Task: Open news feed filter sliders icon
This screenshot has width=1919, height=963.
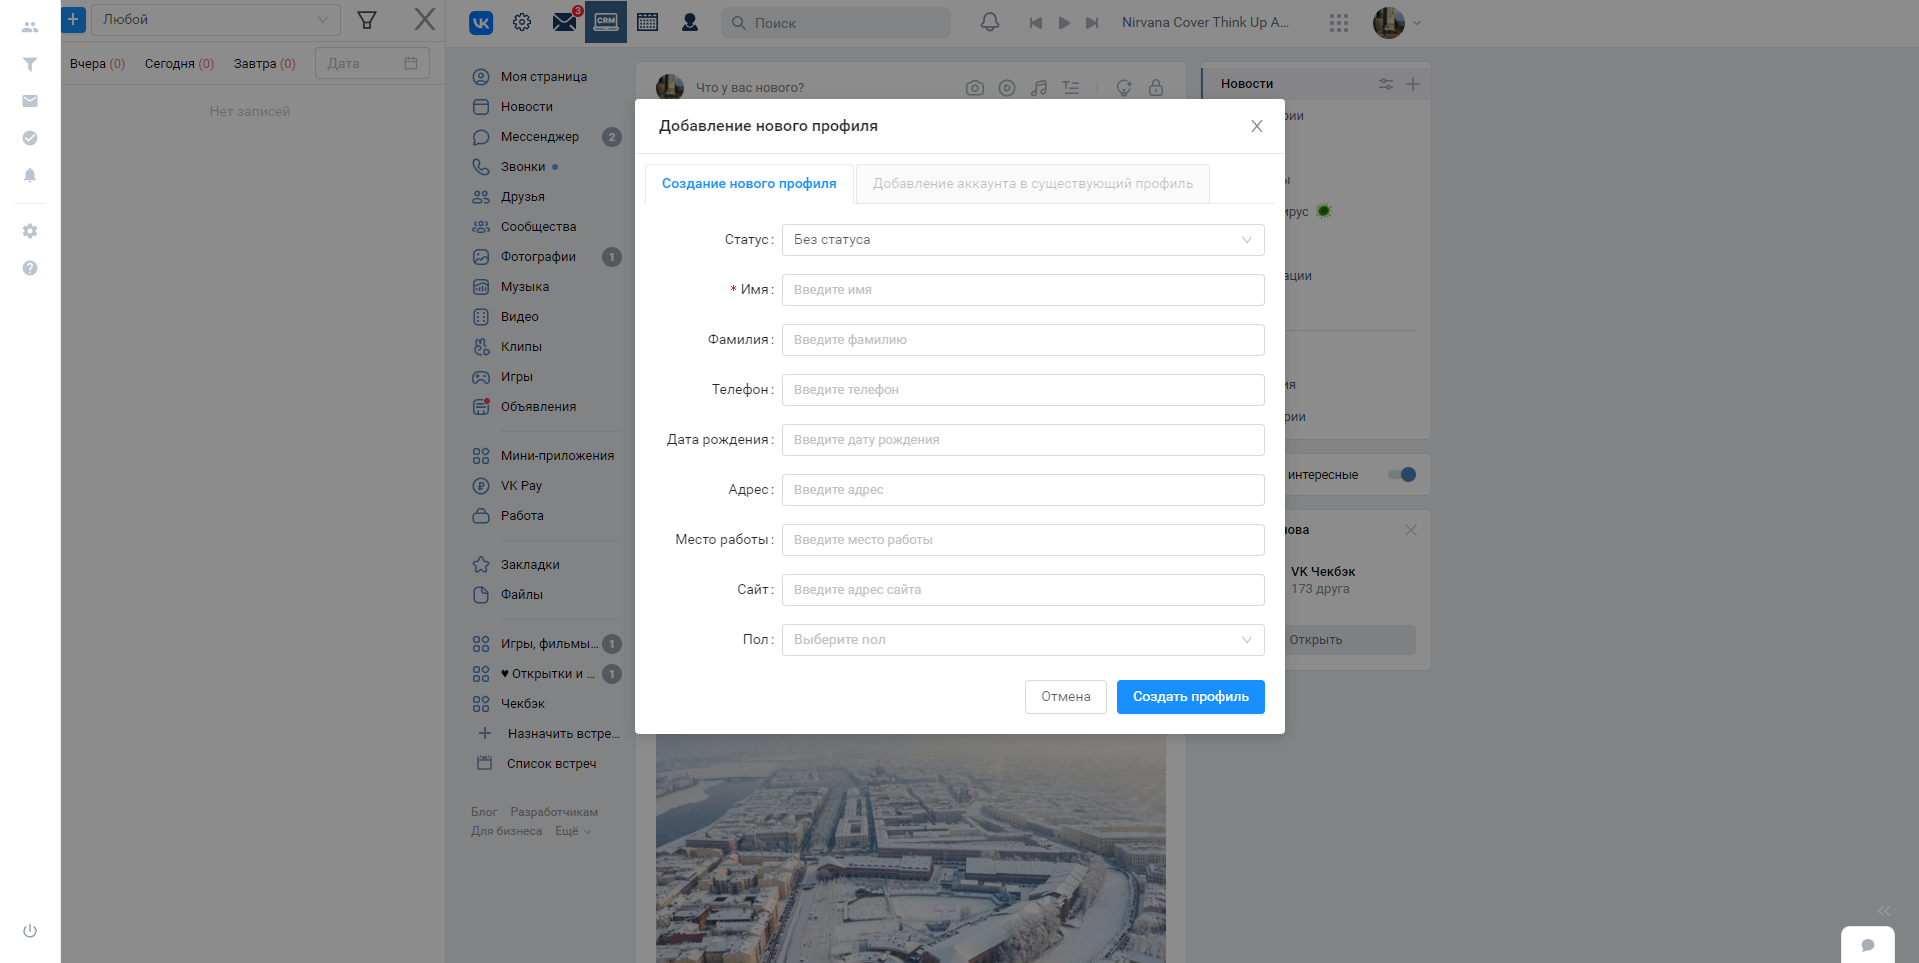Action: [x=1386, y=84]
